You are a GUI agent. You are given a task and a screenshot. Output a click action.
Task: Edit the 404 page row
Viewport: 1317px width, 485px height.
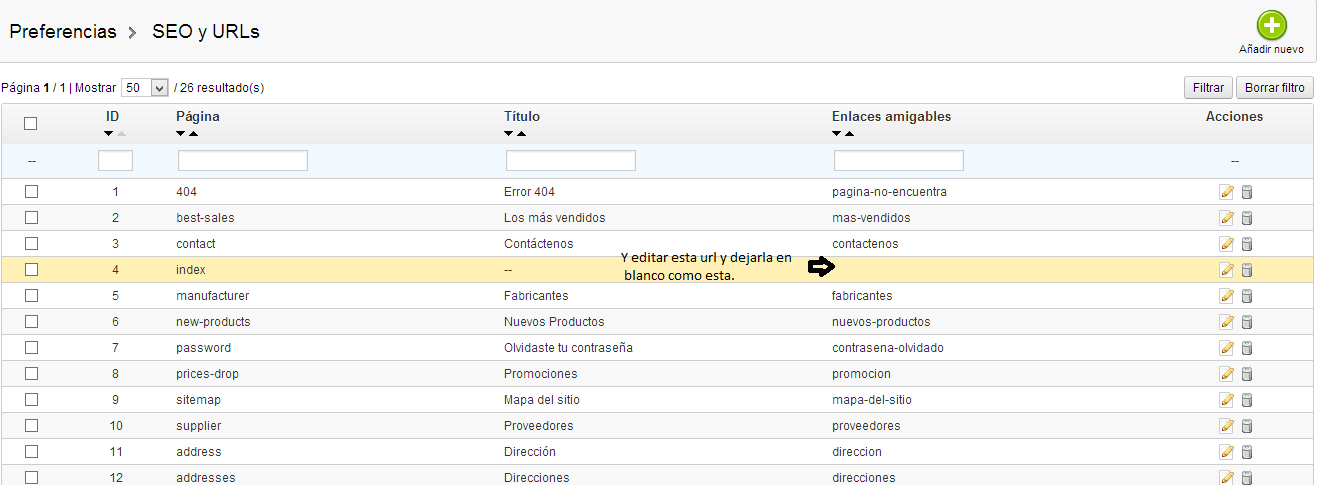point(1227,192)
